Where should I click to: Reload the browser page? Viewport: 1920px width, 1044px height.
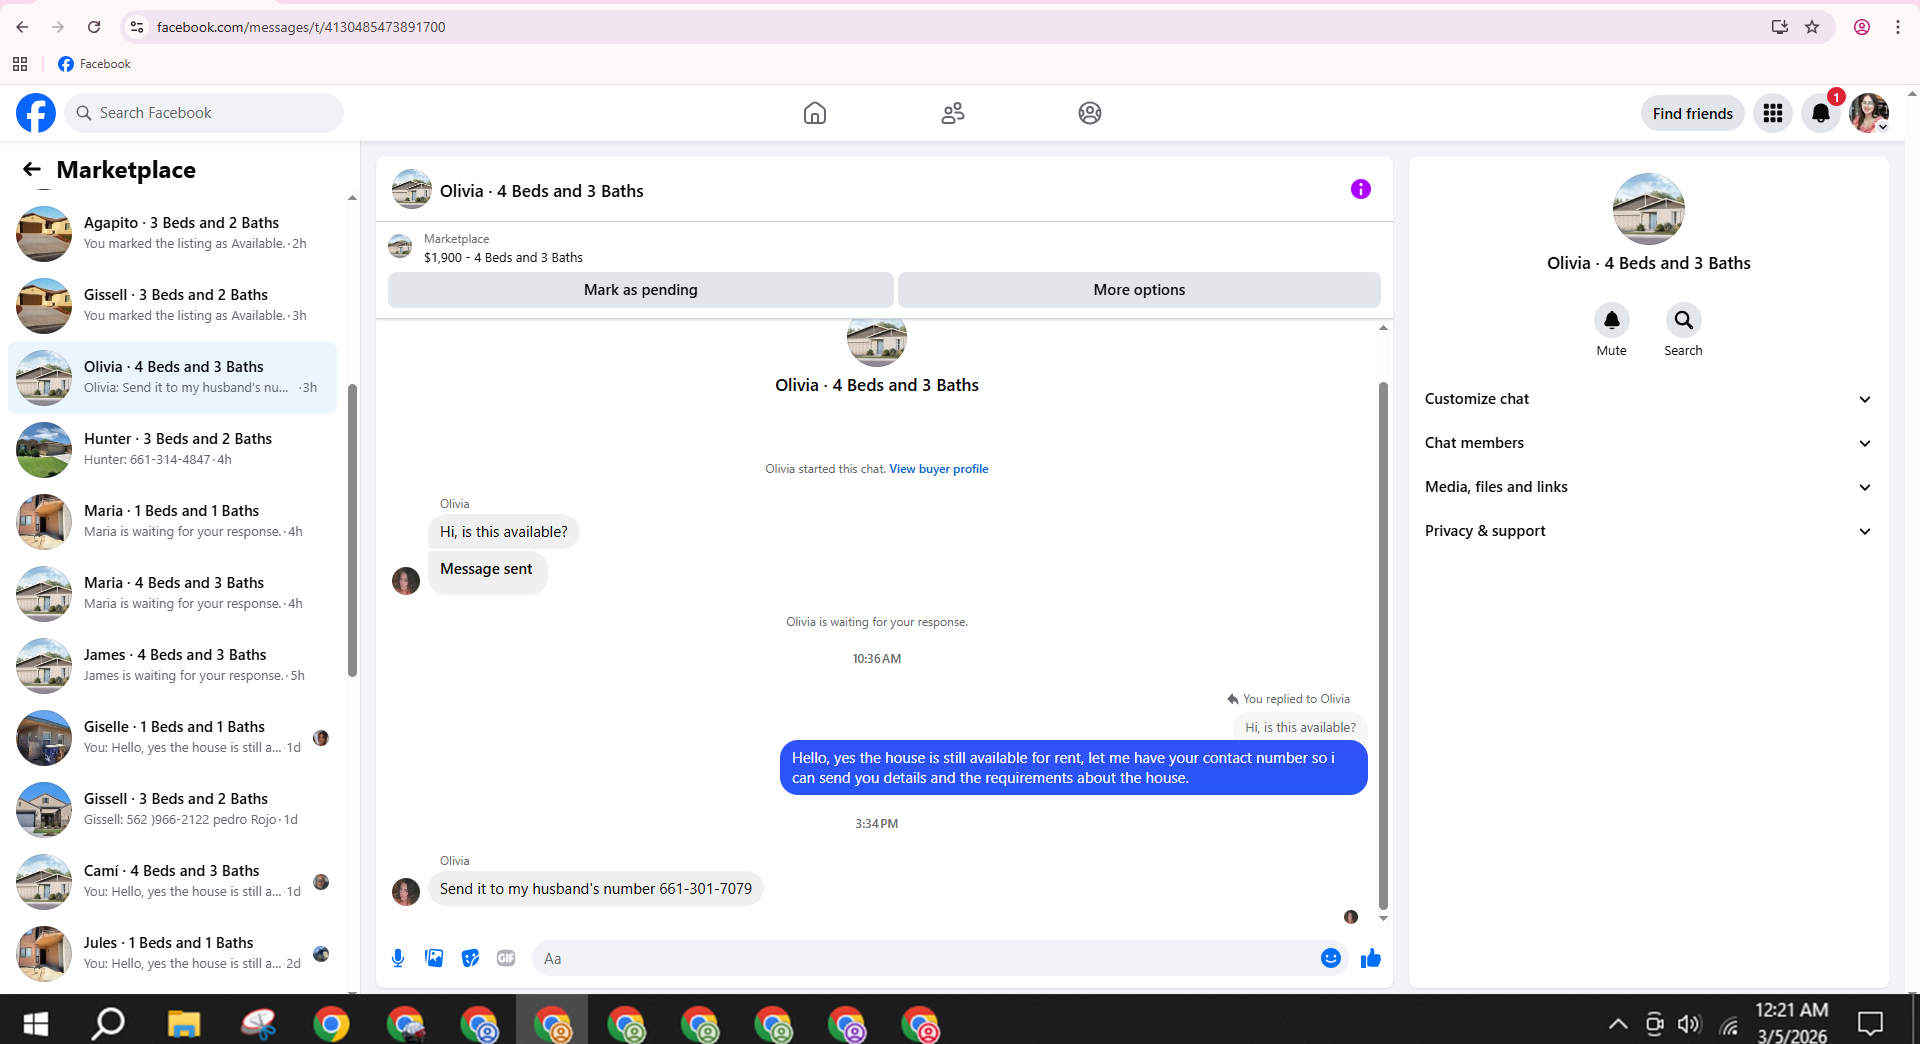click(94, 27)
